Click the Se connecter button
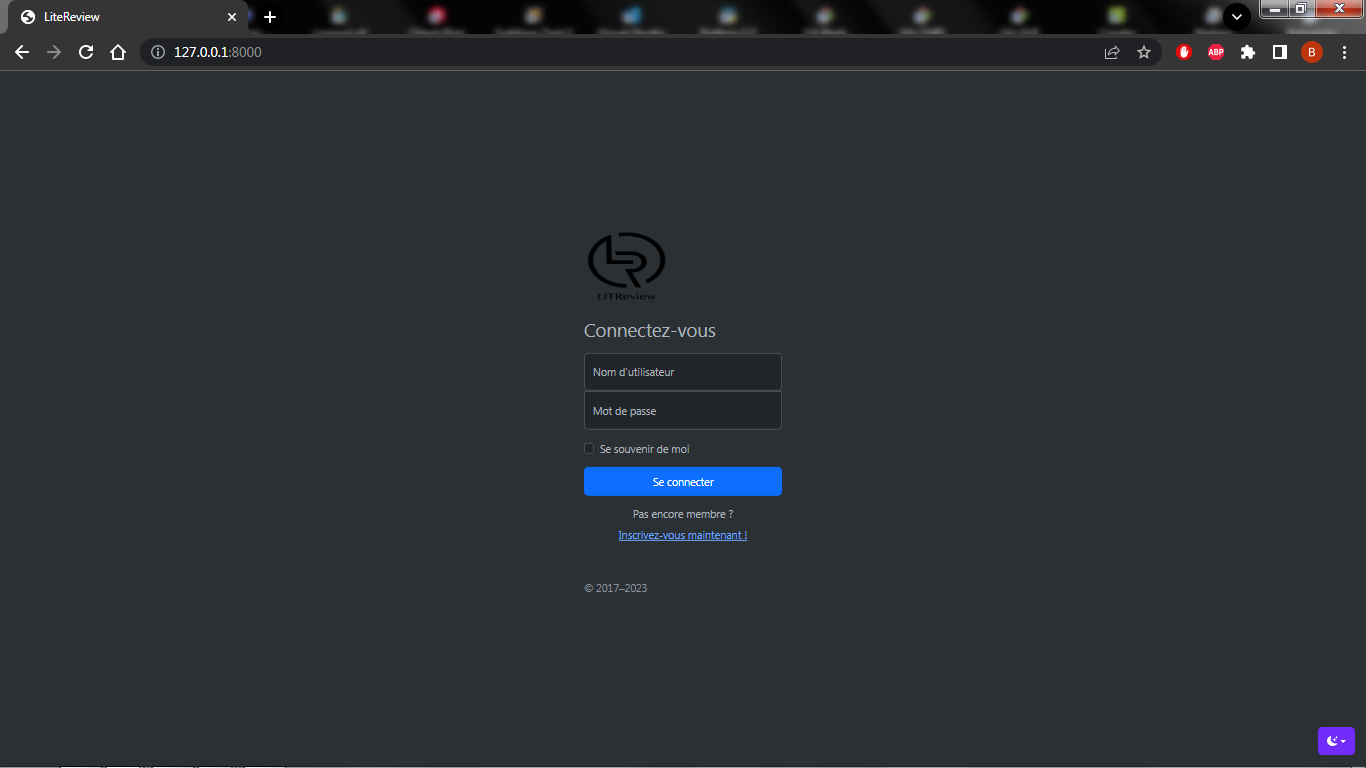This screenshot has height=768, width=1366. coord(683,482)
